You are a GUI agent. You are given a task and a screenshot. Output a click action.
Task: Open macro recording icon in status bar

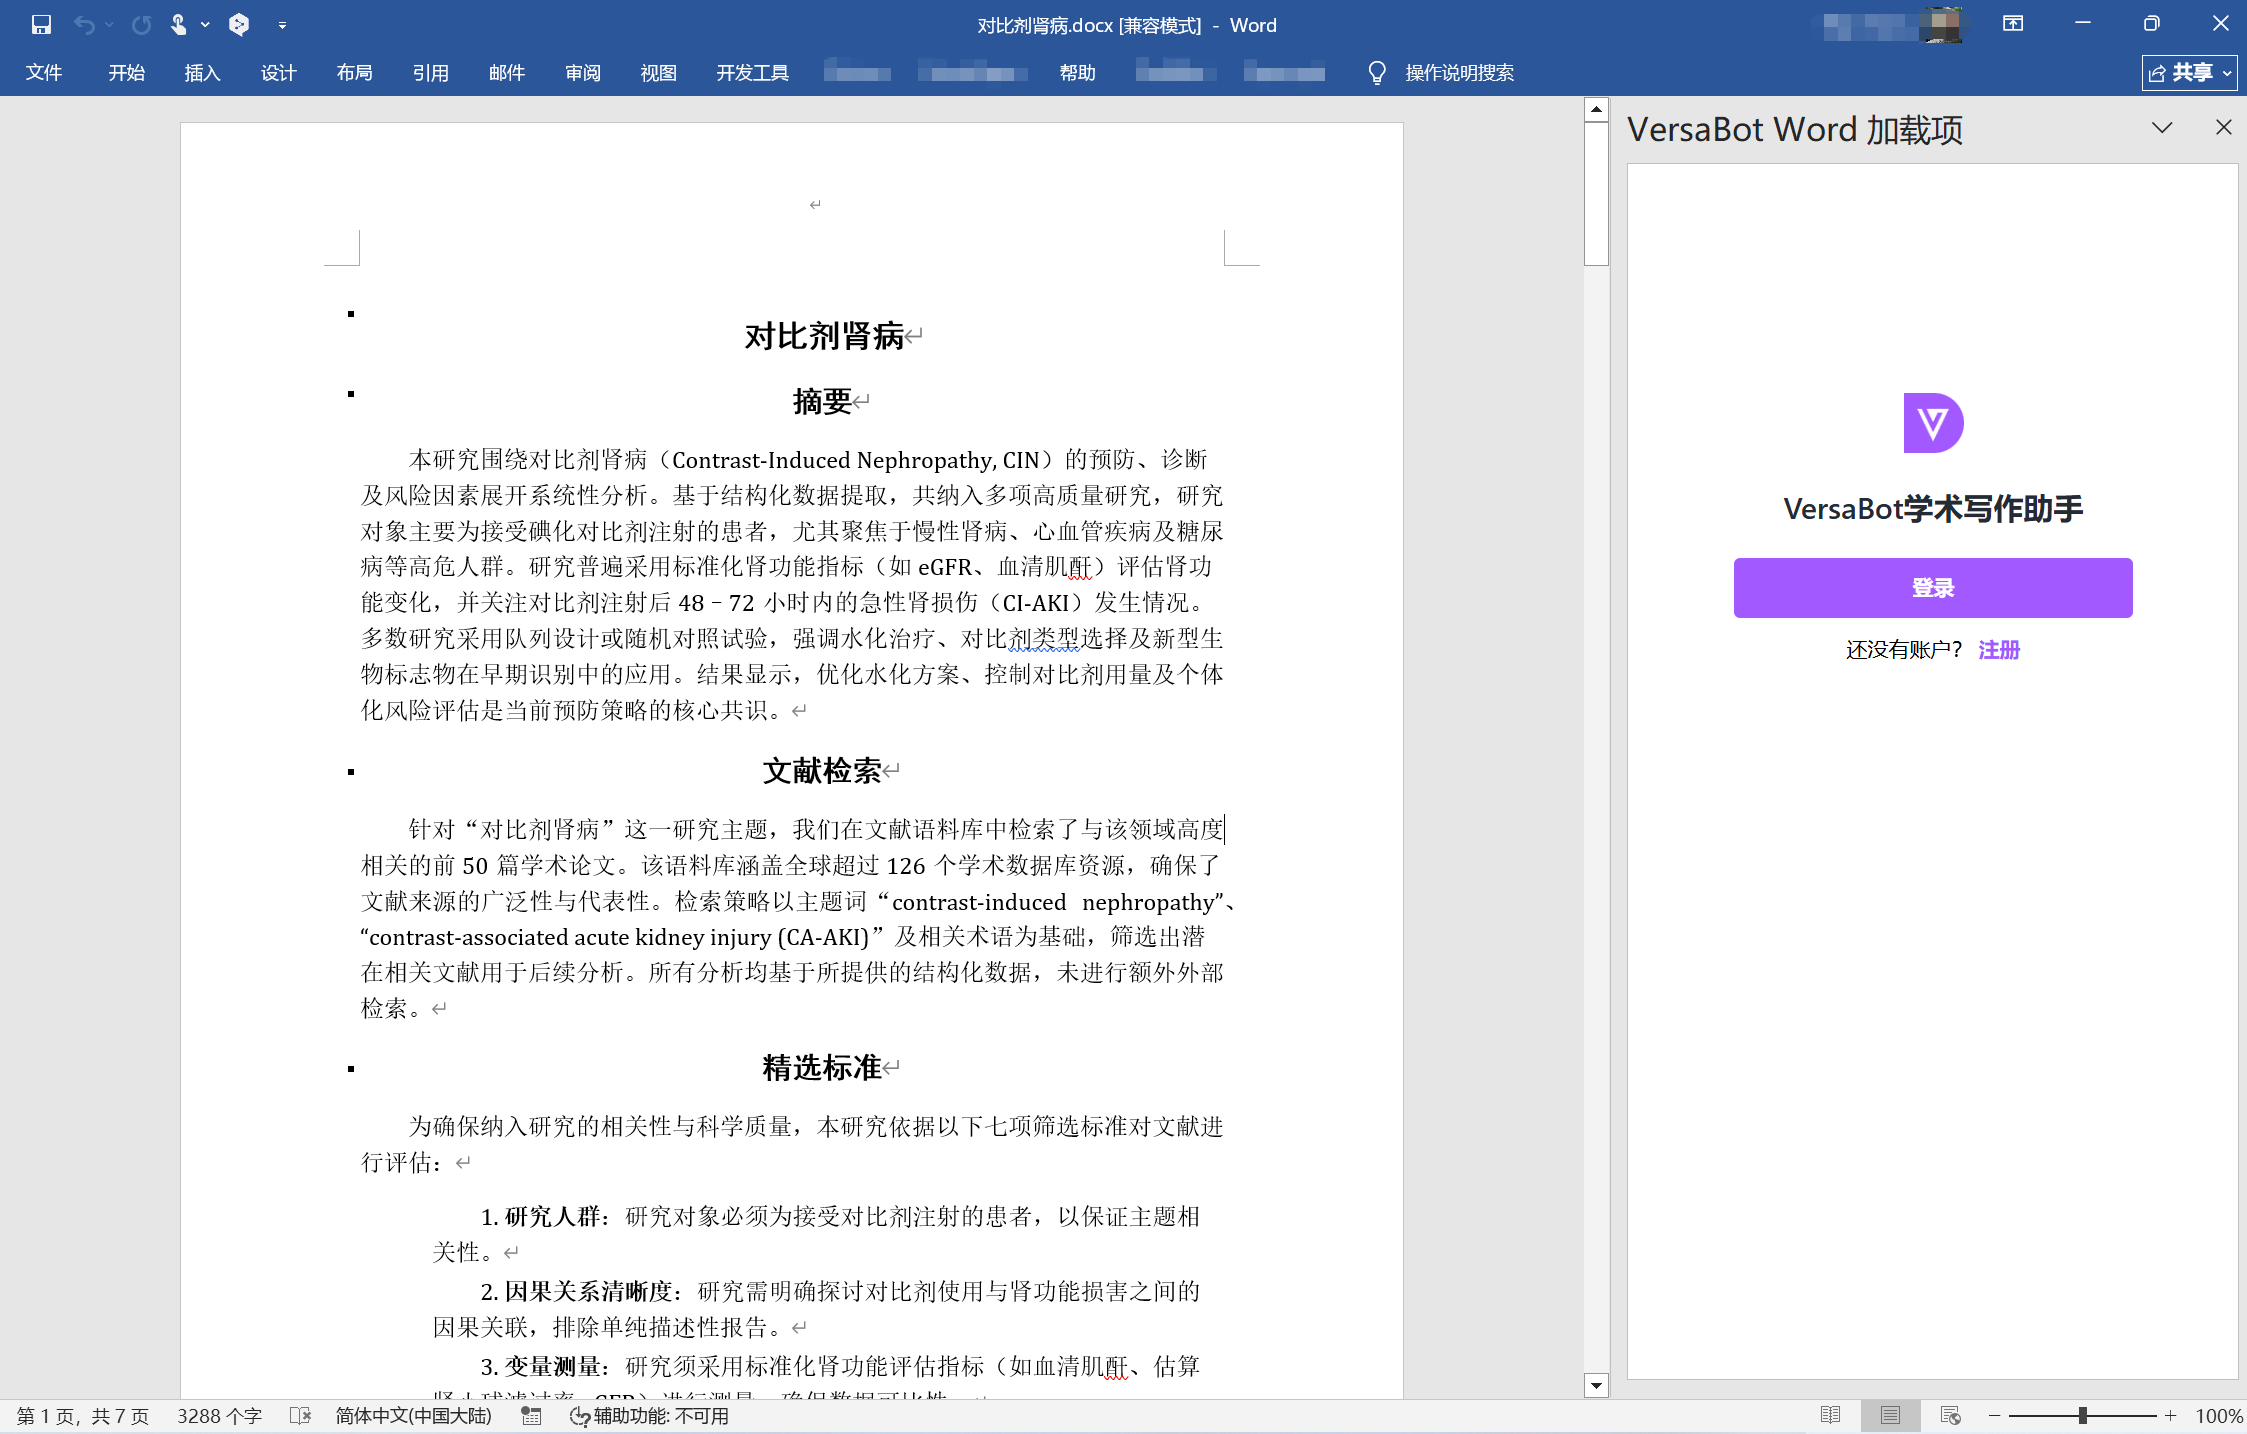(530, 1415)
